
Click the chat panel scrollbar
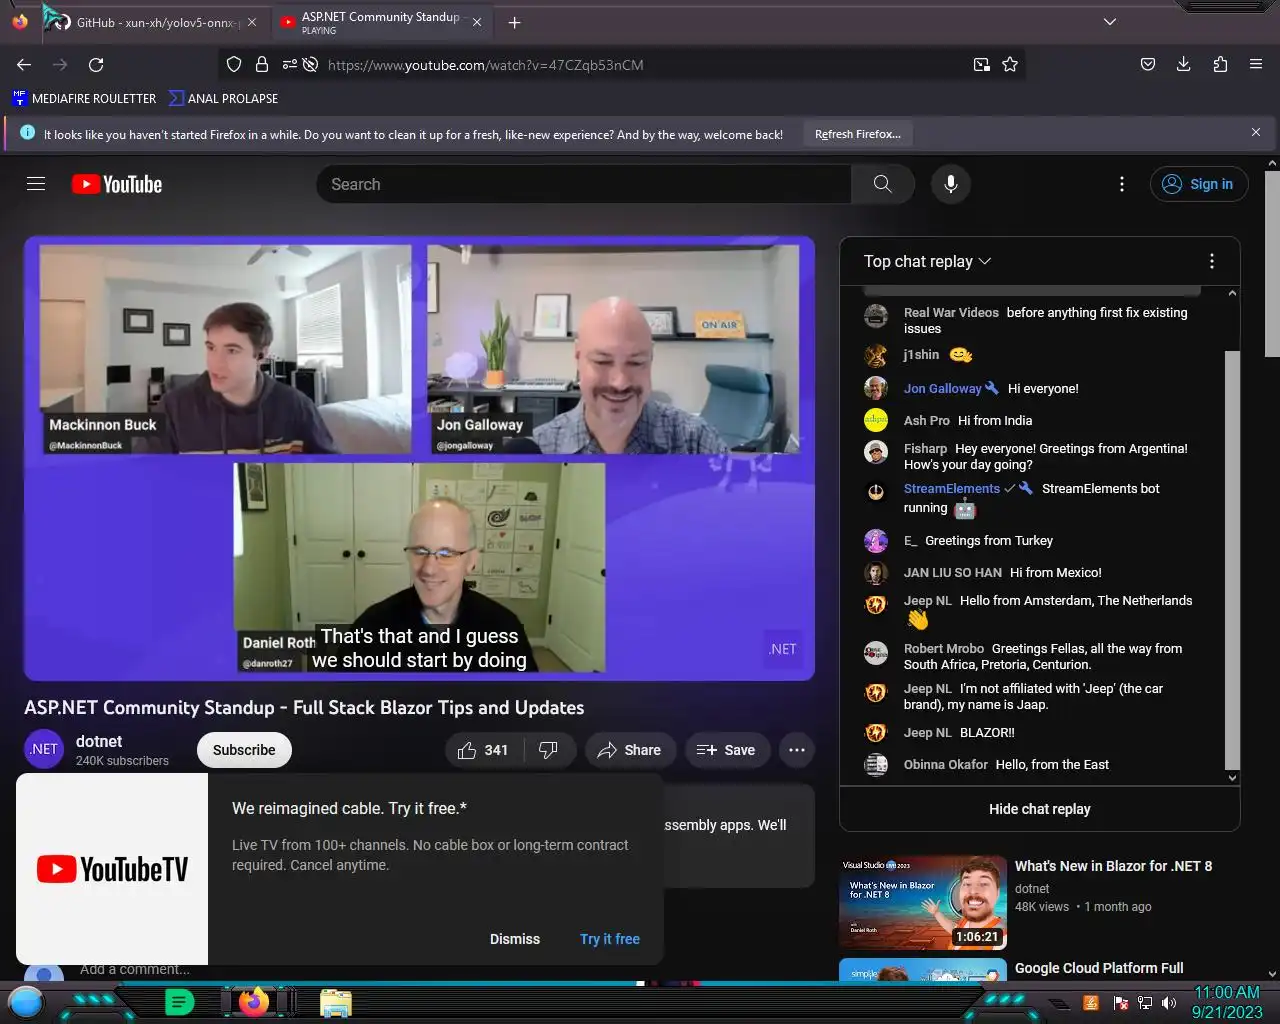pos(1232,560)
